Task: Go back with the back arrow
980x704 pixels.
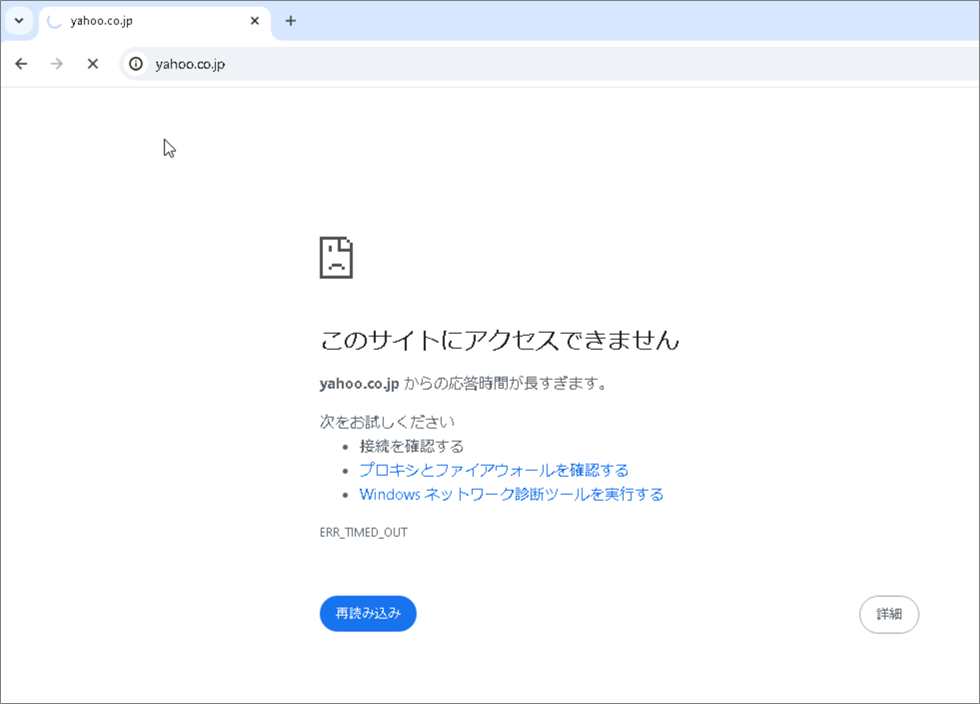Action: coord(21,64)
